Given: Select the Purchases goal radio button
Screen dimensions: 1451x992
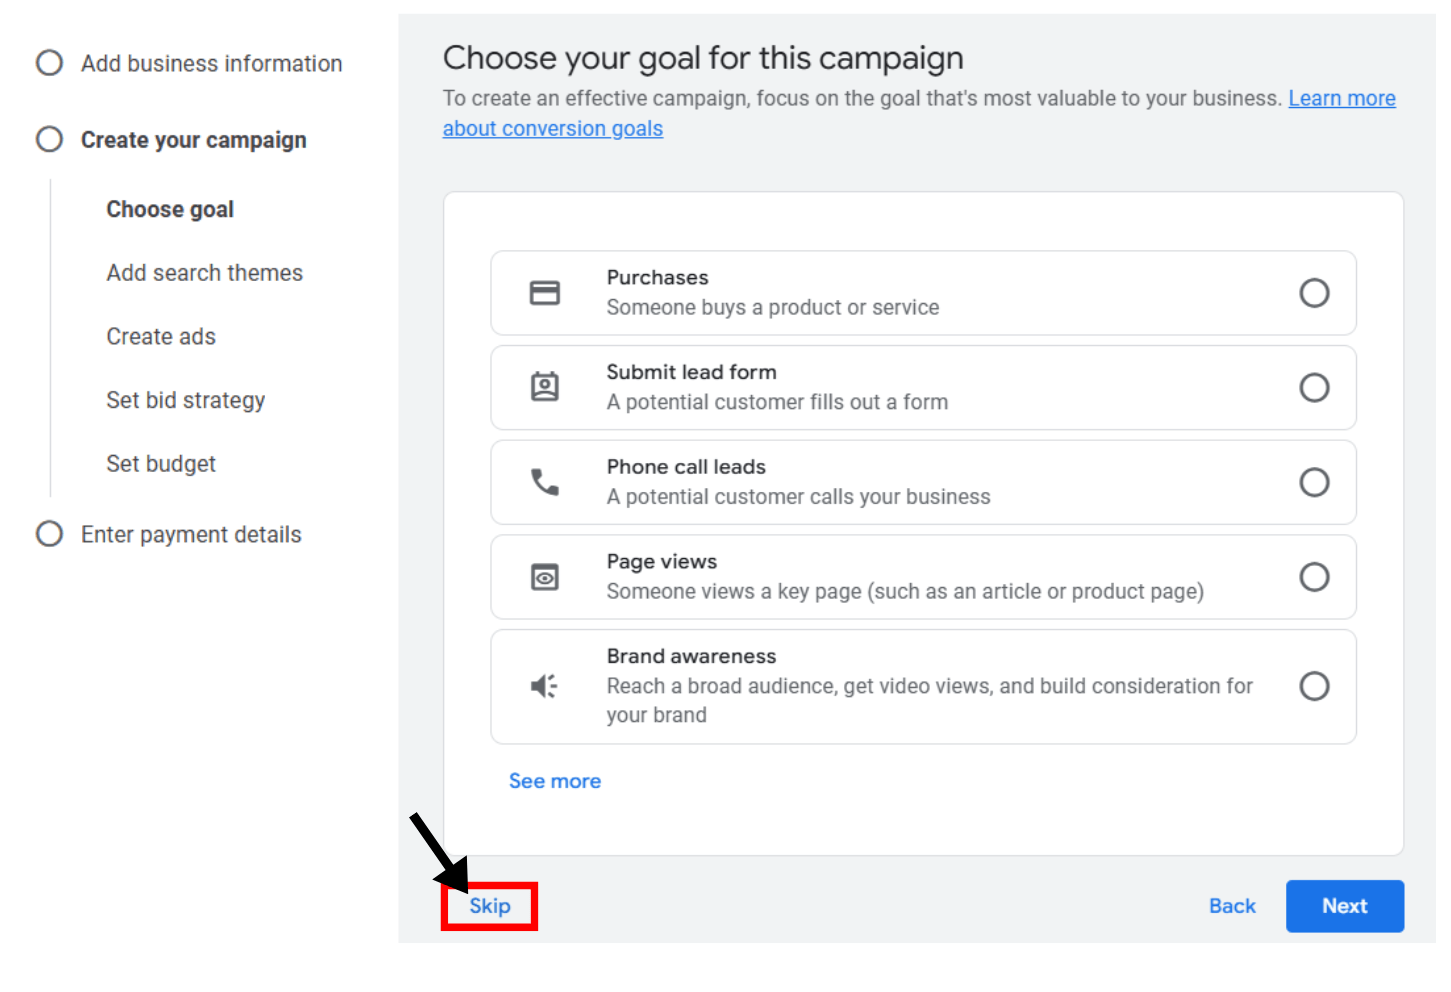Looking at the screenshot, I should 1314,292.
